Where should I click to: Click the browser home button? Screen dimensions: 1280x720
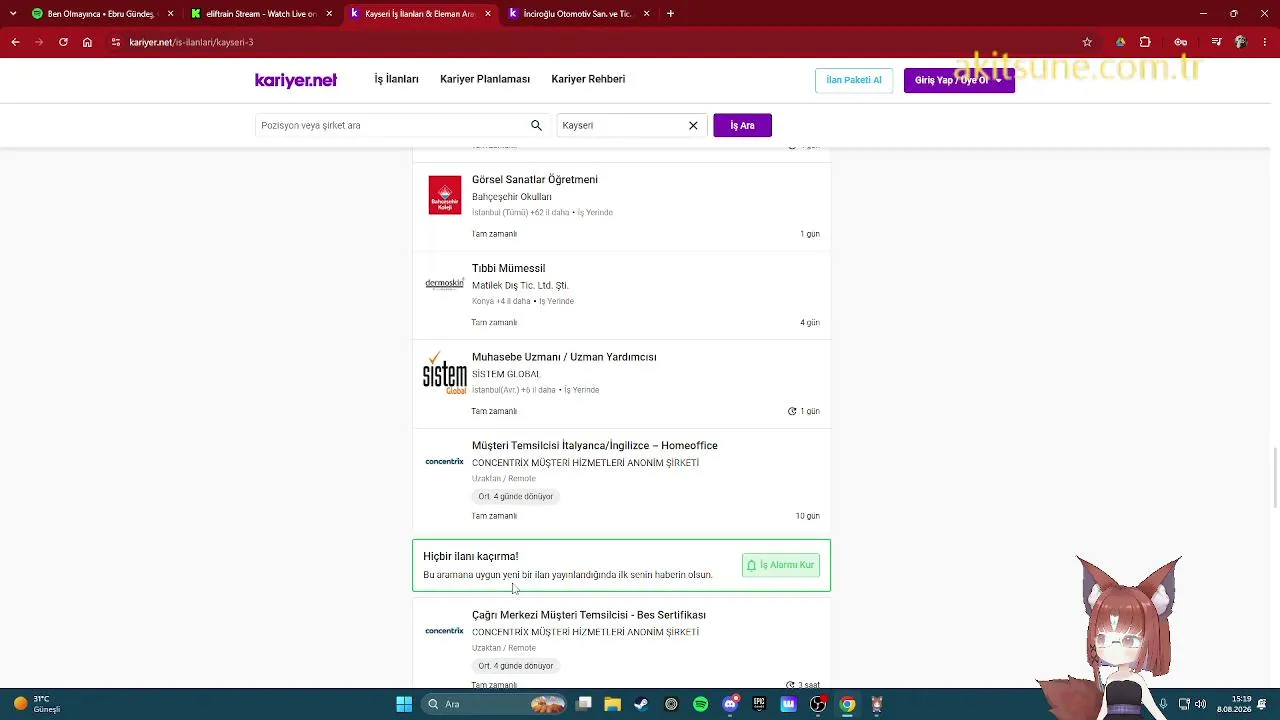tap(87, 42)
